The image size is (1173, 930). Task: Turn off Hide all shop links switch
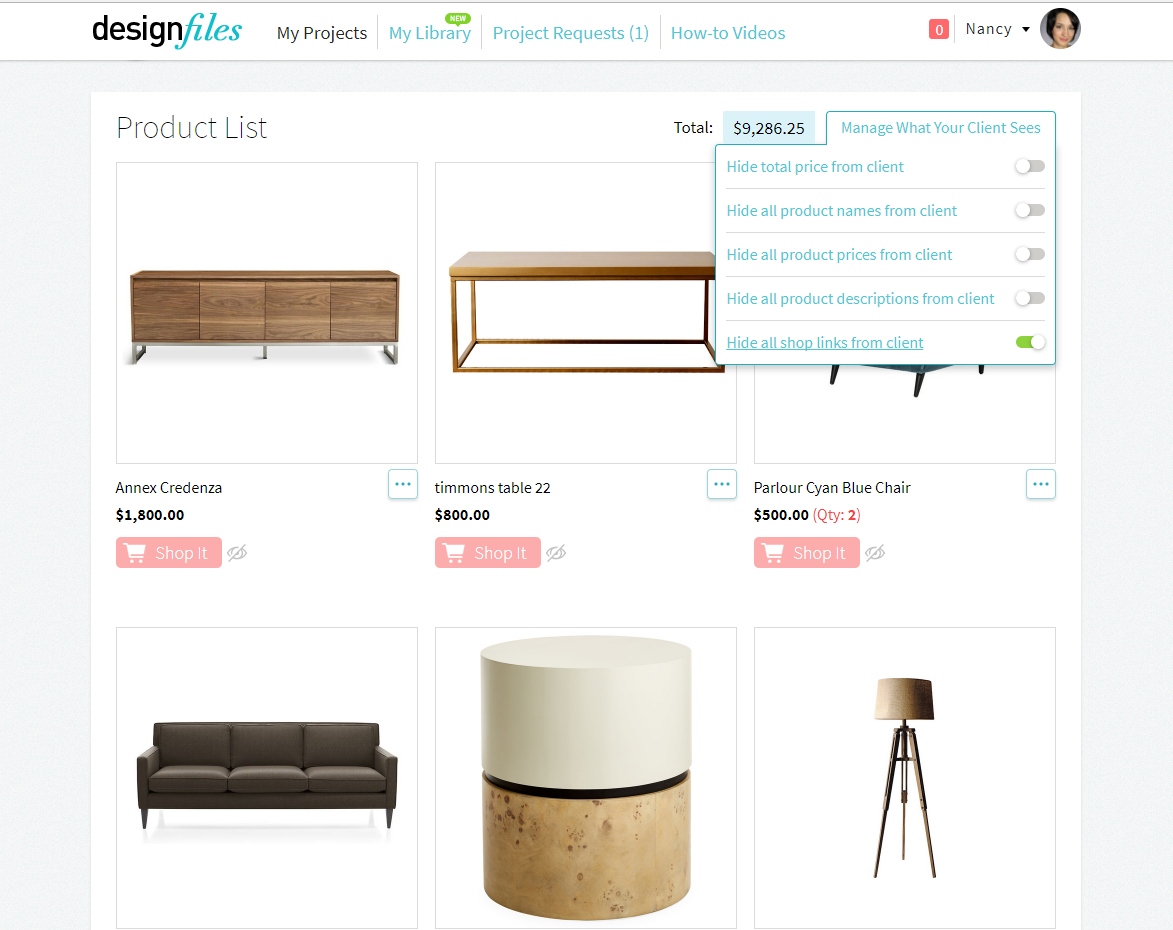point(1030,342)
